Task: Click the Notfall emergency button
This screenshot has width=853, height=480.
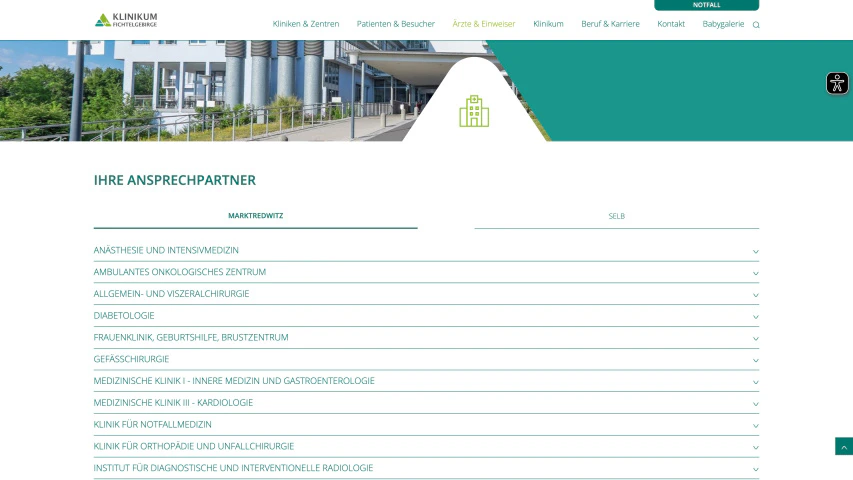Action: click(706, 5)
